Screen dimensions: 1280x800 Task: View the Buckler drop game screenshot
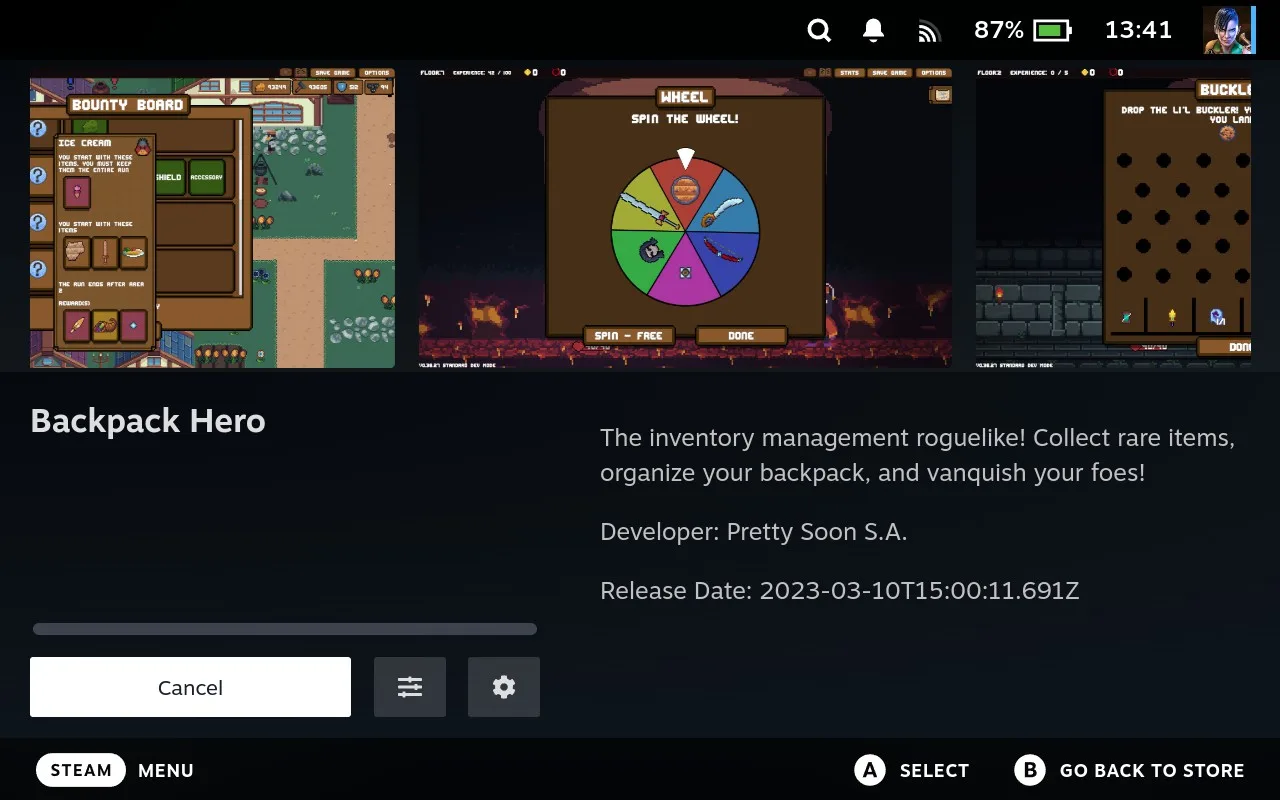(1114, 218)
